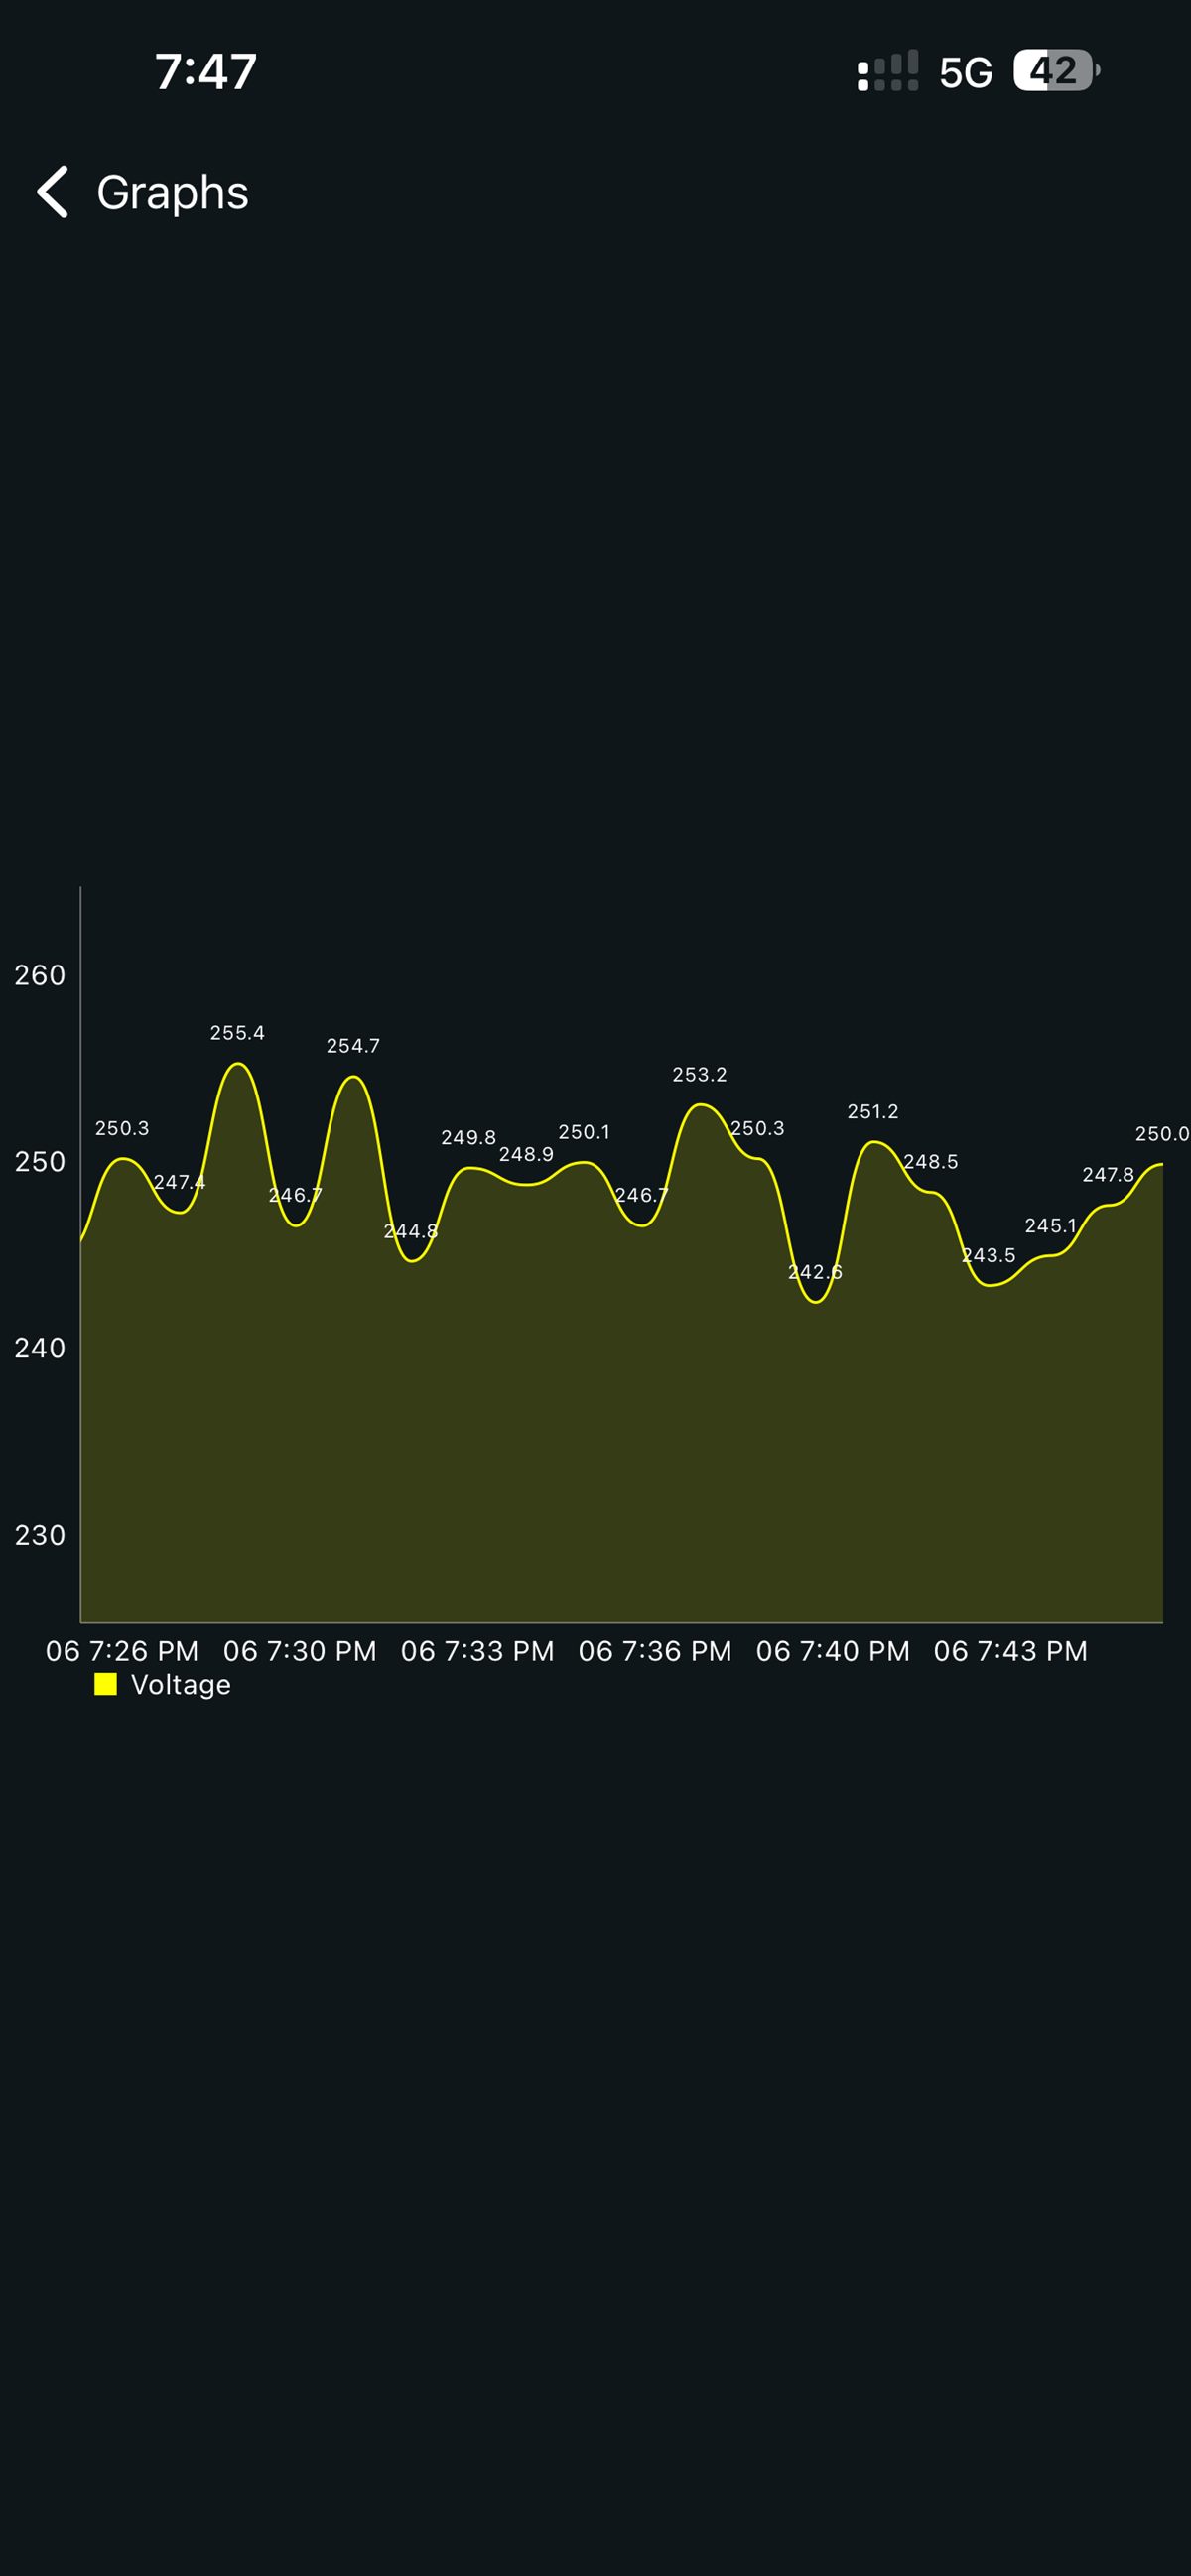Tap the cellular signal bars icon
This screenshot has width=1191, height=2576.
(887, 72)
